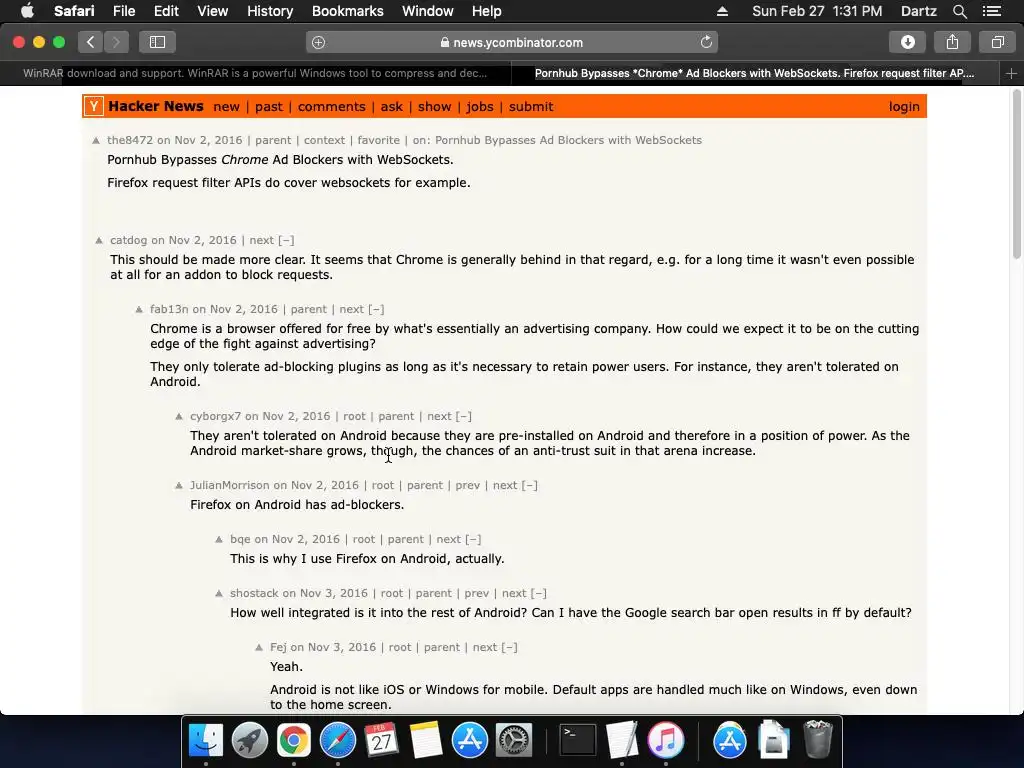1024x768 pixels.
Task: Open Calendar from the Dock
Action: click(x=381, y=741)
